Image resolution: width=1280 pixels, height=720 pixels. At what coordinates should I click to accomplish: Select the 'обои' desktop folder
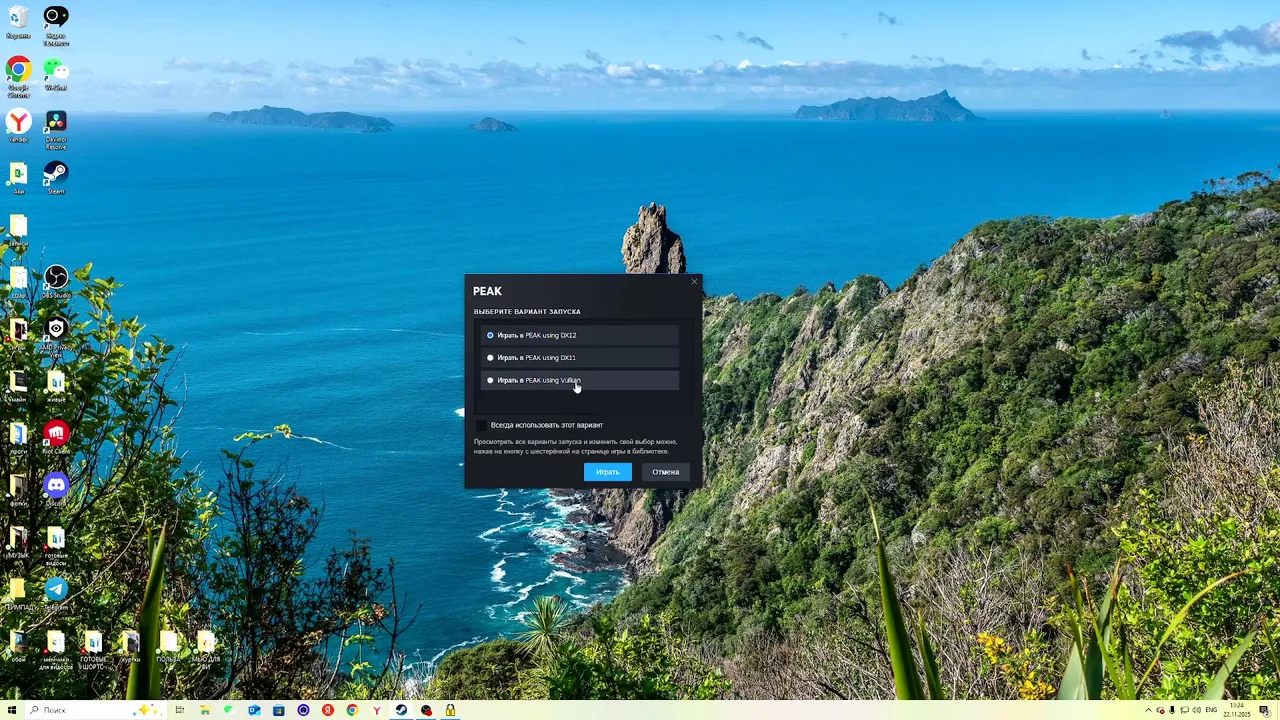point(18,646)
